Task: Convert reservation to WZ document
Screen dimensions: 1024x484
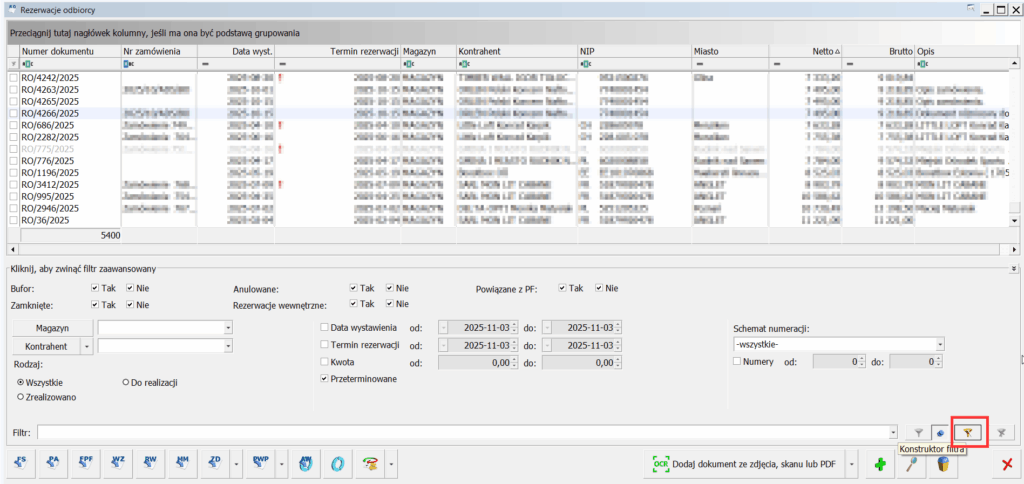Action: (119, 464)
